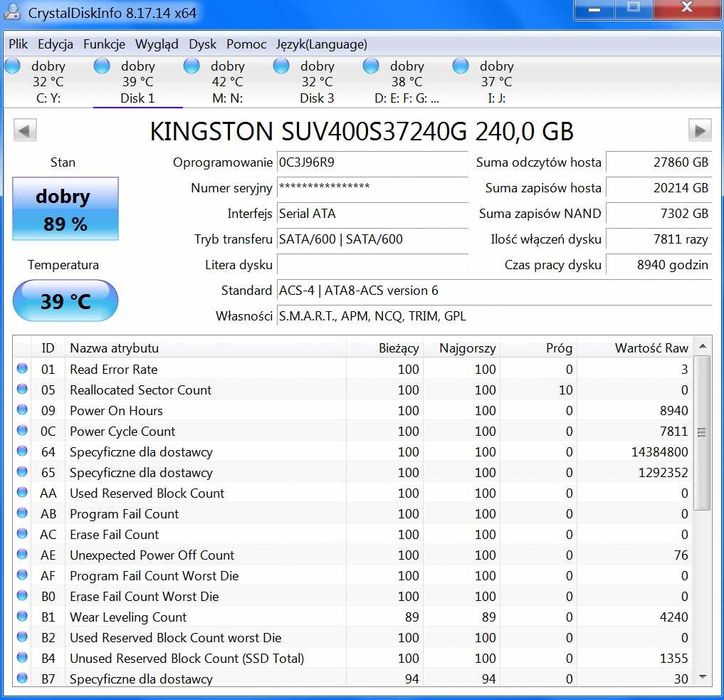Image resolution: width=724 pixels, height=700 pixels.
Task: Go to next disk with right arrow
Action: click(x=700, y=131)
